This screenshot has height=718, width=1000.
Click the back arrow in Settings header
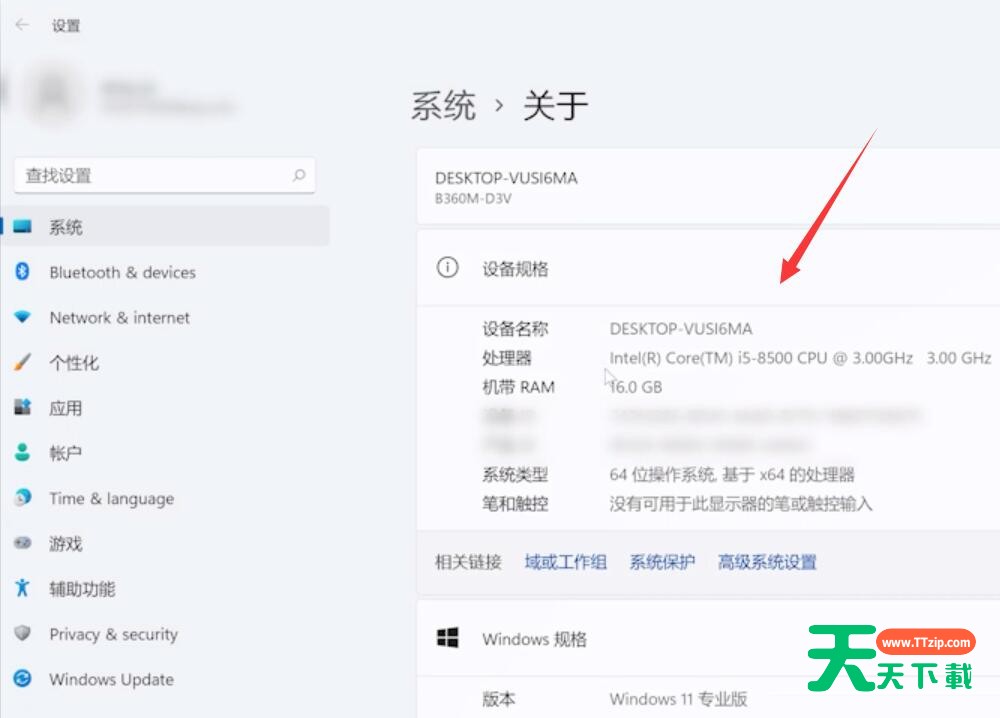22,25
